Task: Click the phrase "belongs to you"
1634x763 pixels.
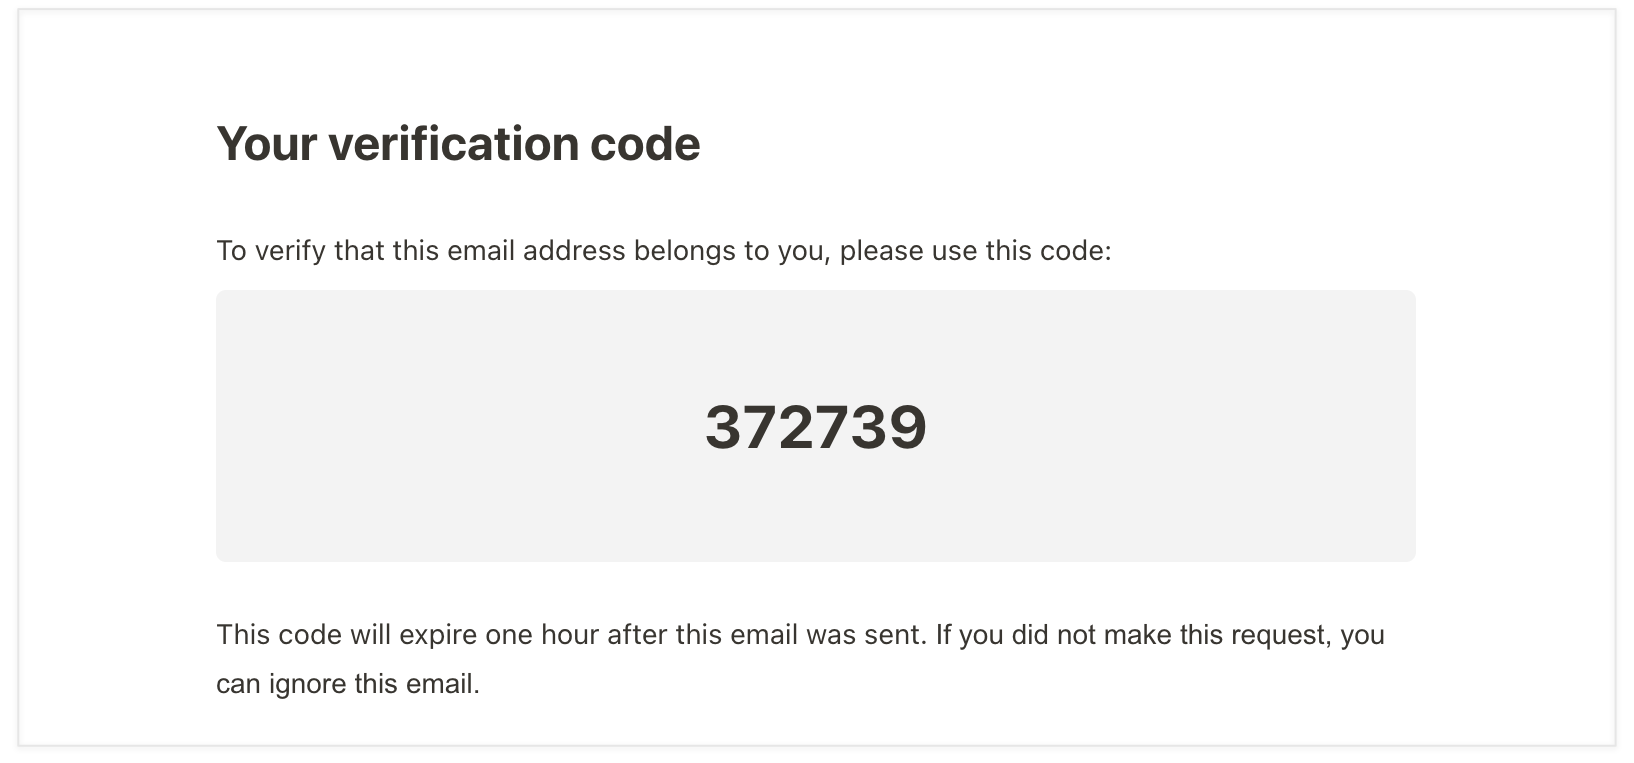Action: click(732, 250)
